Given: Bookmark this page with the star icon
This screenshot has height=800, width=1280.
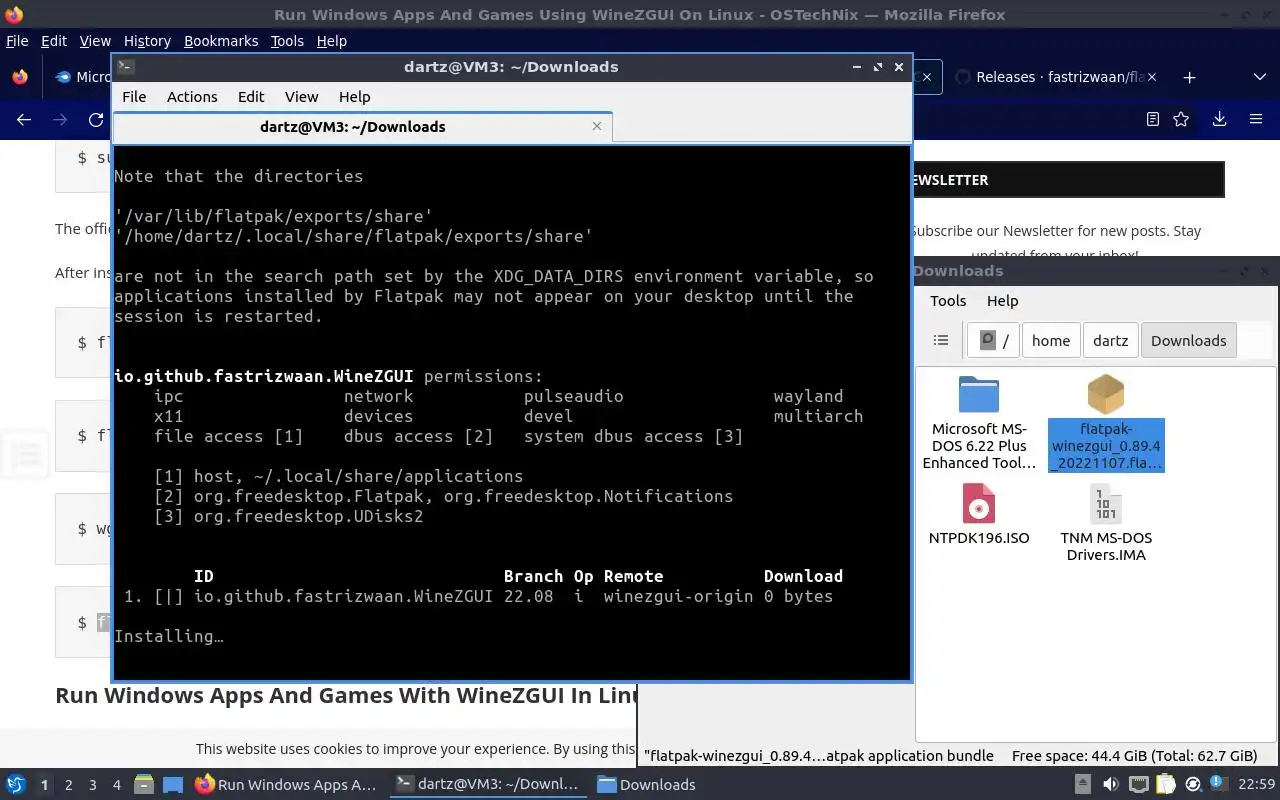Looking at the screenshot, I should 1181,119.
